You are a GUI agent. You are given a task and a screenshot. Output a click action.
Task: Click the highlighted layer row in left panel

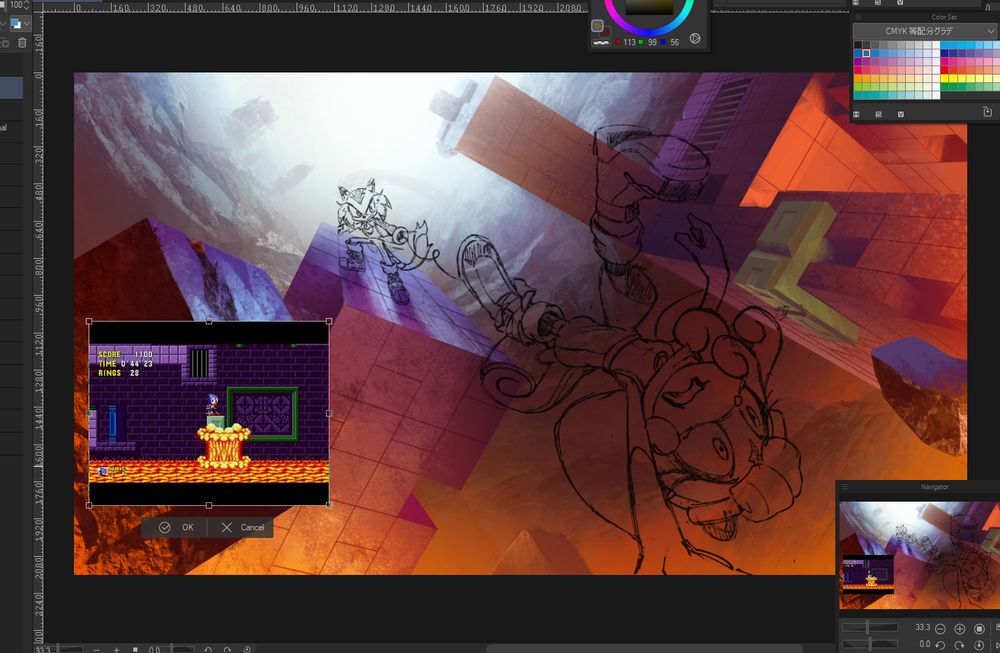pyautogui.click(x=11, y=88)
